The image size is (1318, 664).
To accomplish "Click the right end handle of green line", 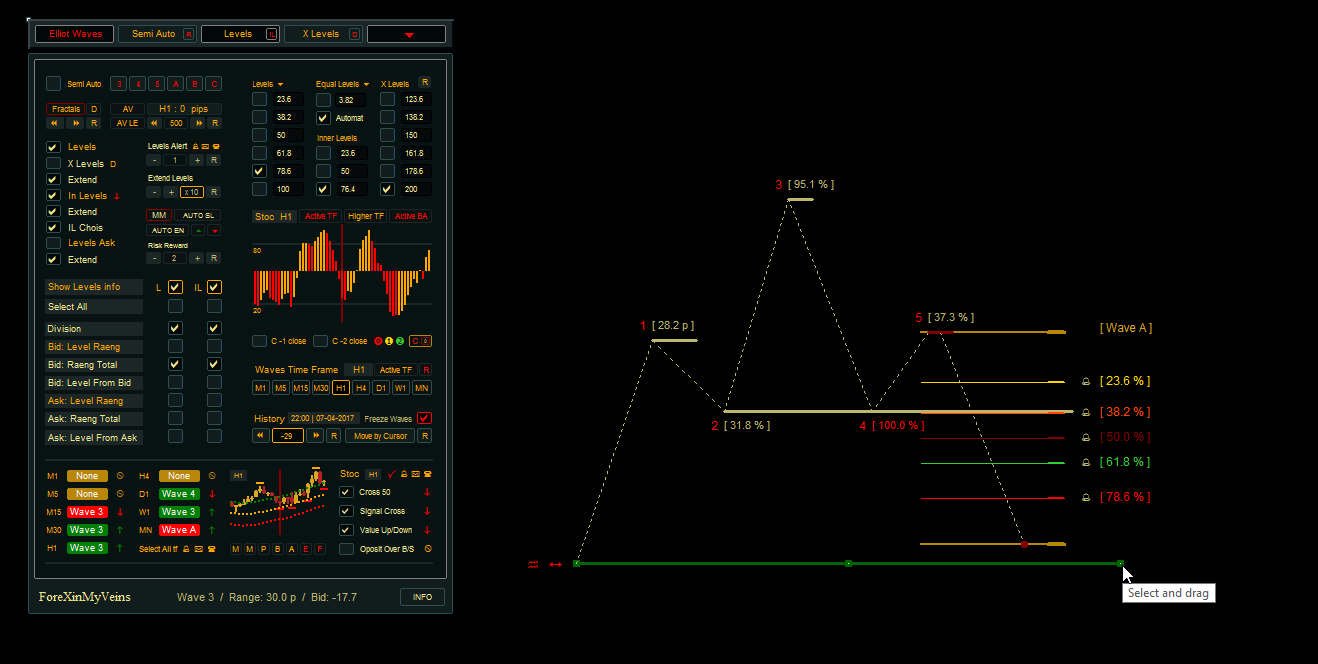I will 1120,564.
